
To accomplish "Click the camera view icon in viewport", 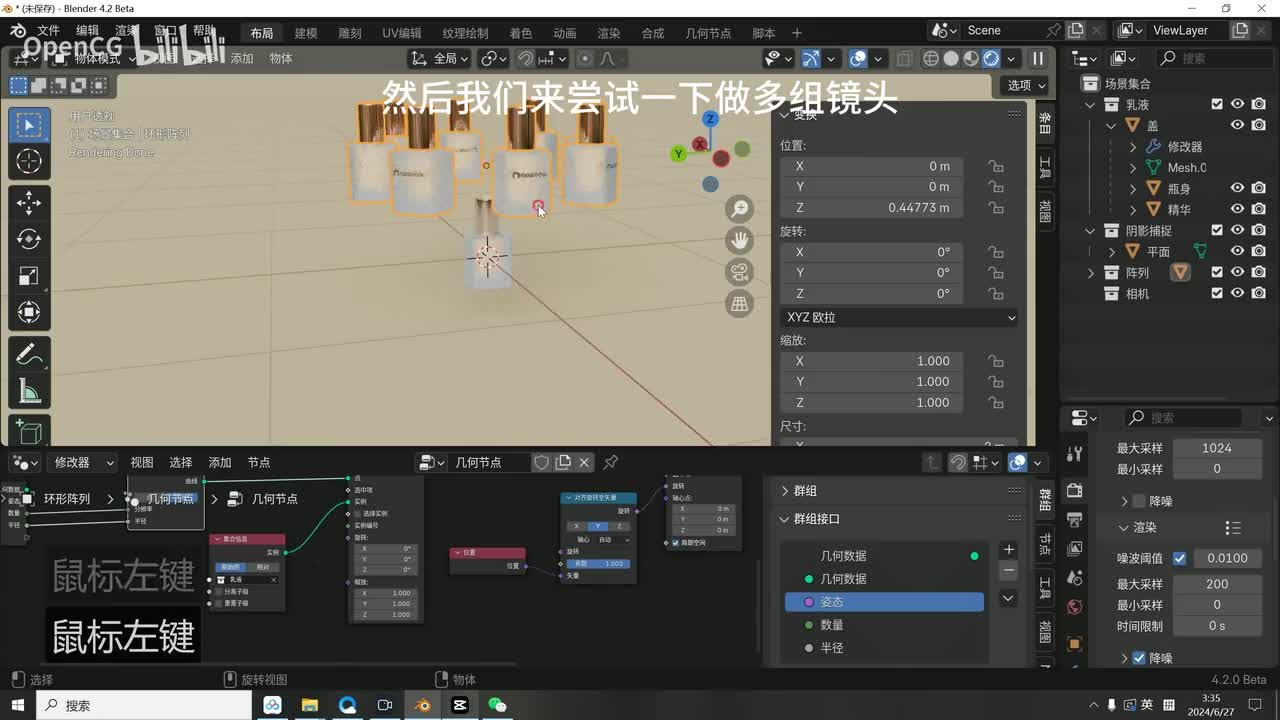I will 740,272.
